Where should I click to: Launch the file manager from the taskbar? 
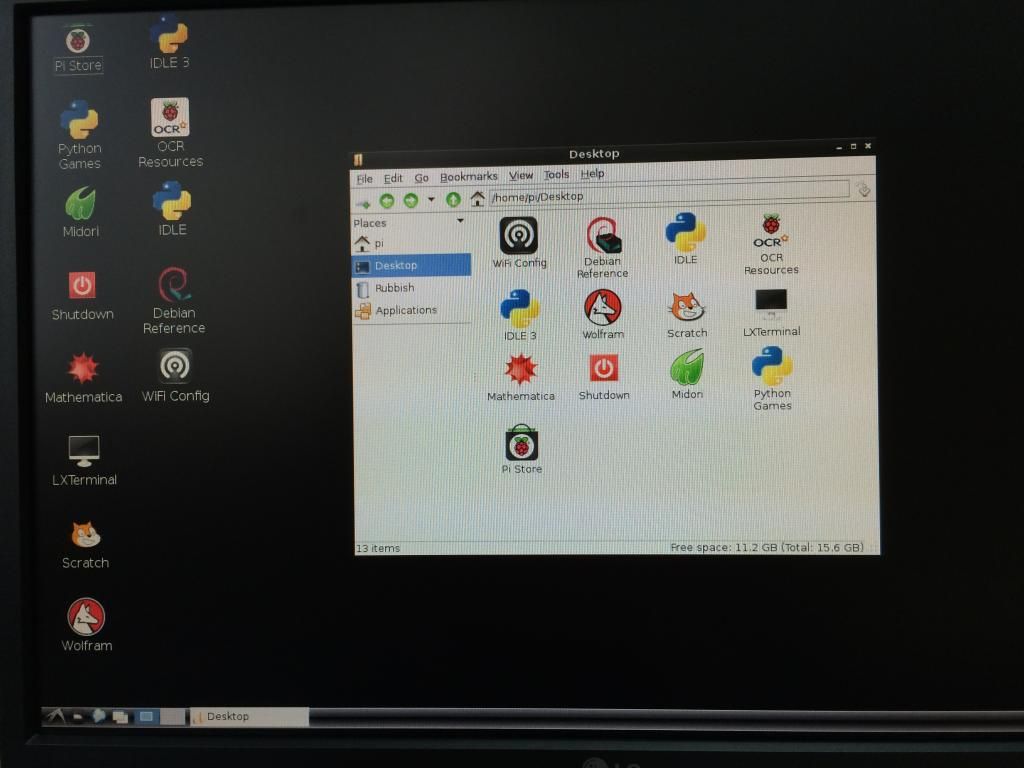pyautogui.click(x=78, y=716)
